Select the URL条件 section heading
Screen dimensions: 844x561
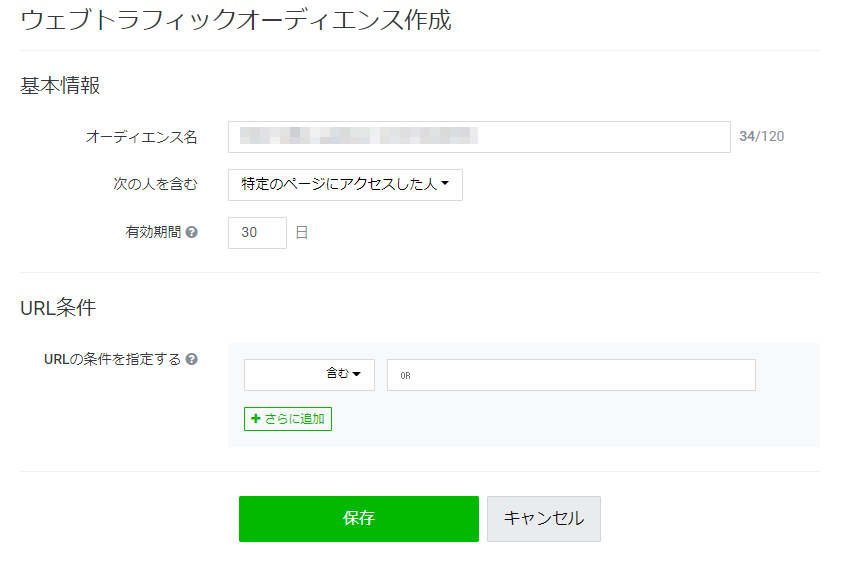[x=58, y=308]
